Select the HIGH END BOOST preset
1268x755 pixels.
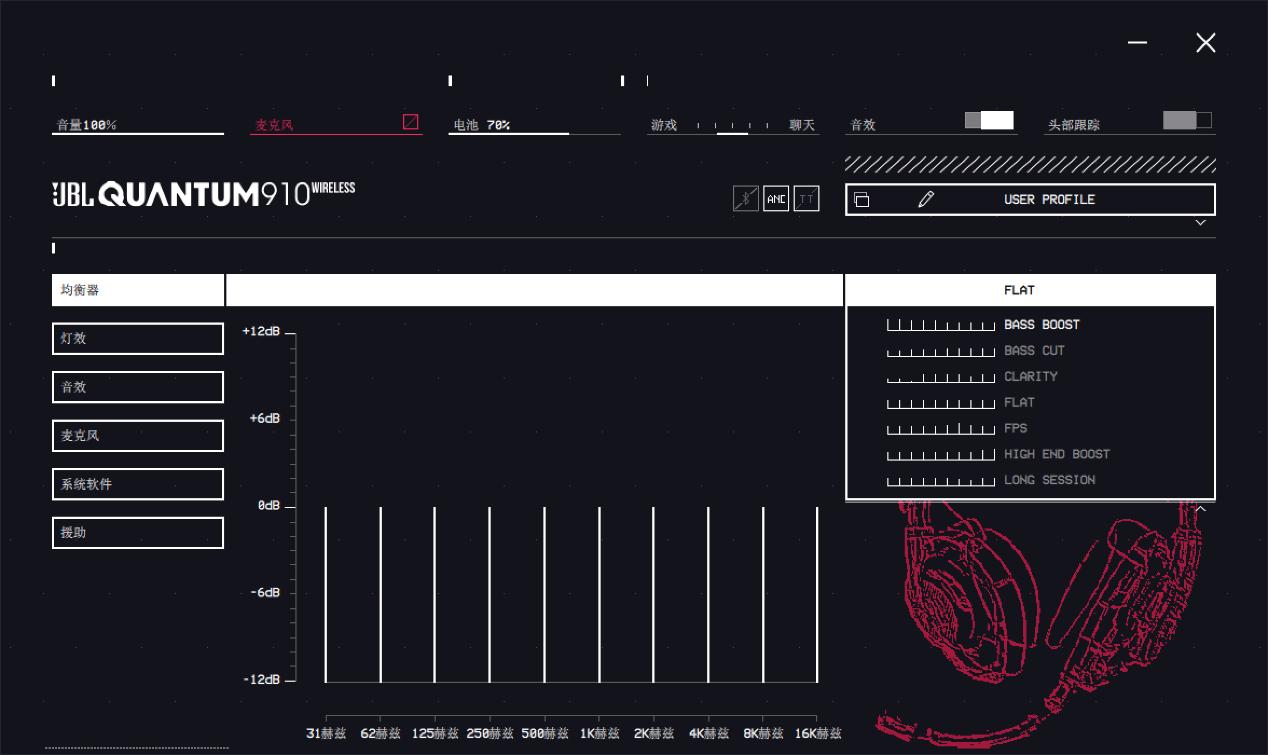1057,455
